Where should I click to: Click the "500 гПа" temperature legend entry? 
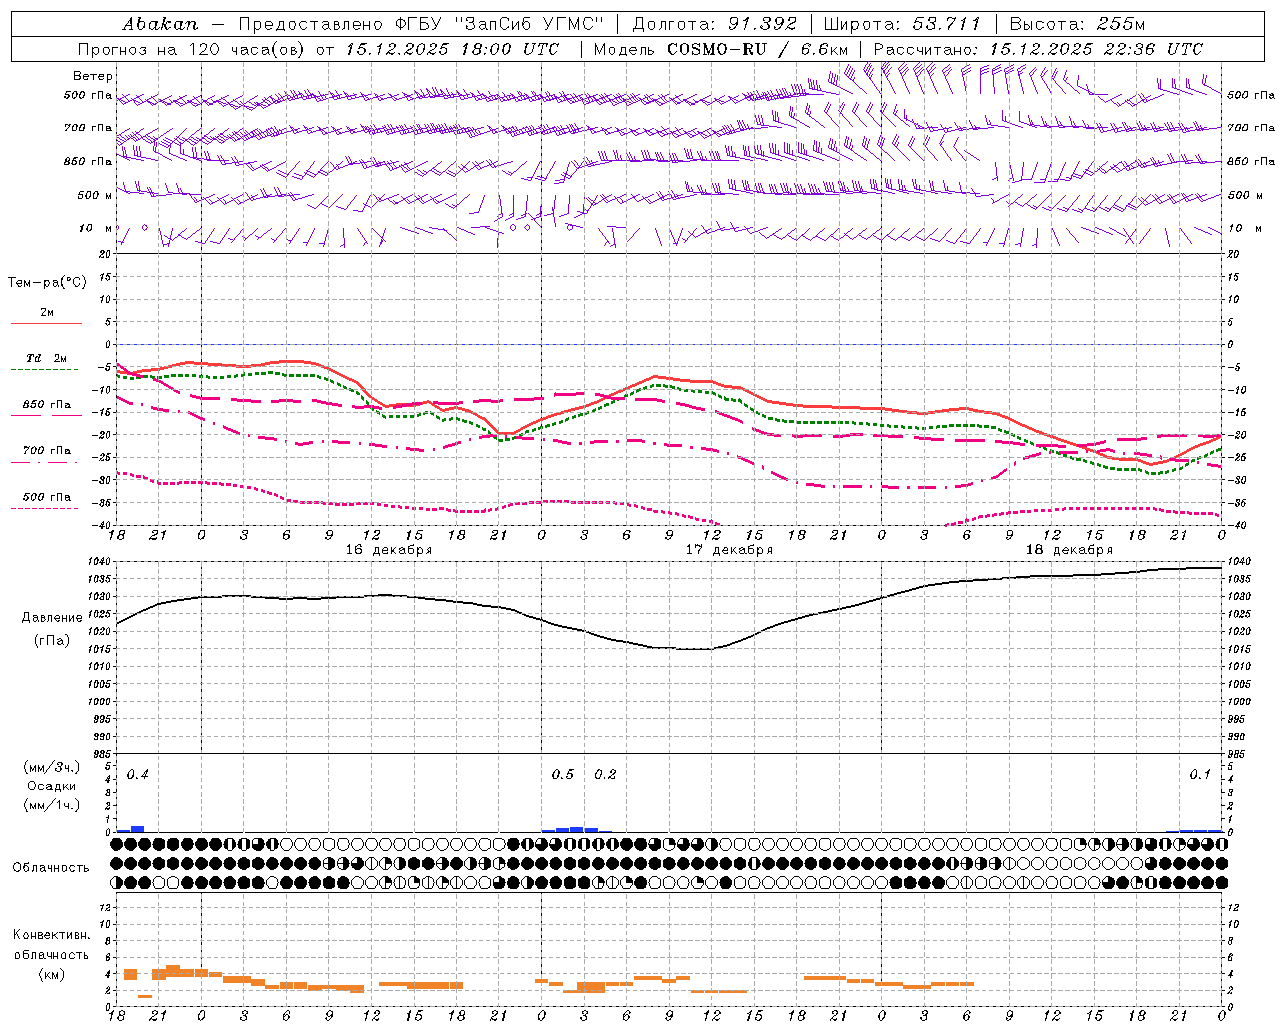click(46, 497)
